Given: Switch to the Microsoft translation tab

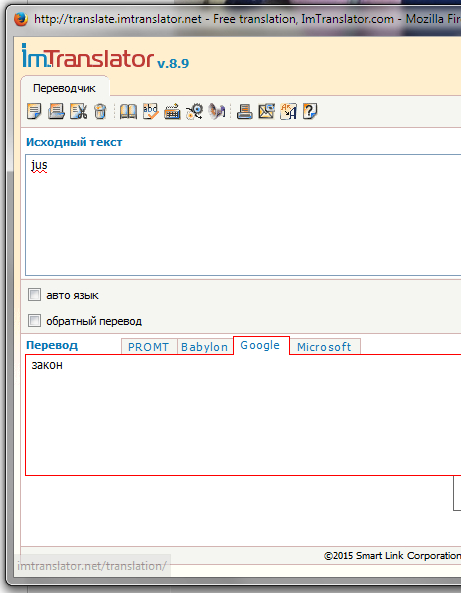Looking at the screenshot, I should [325, 347].
